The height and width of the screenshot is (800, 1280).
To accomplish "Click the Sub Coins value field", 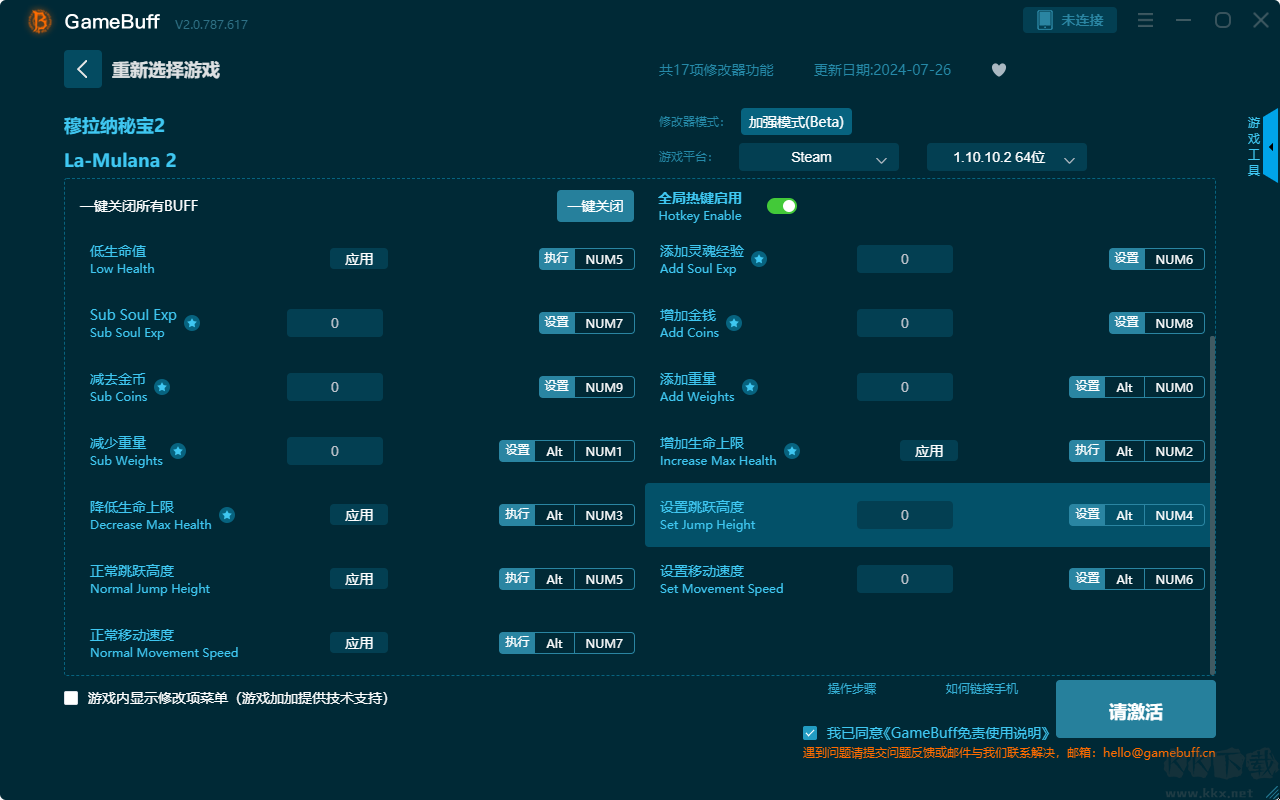I will [x=335, y=387].
